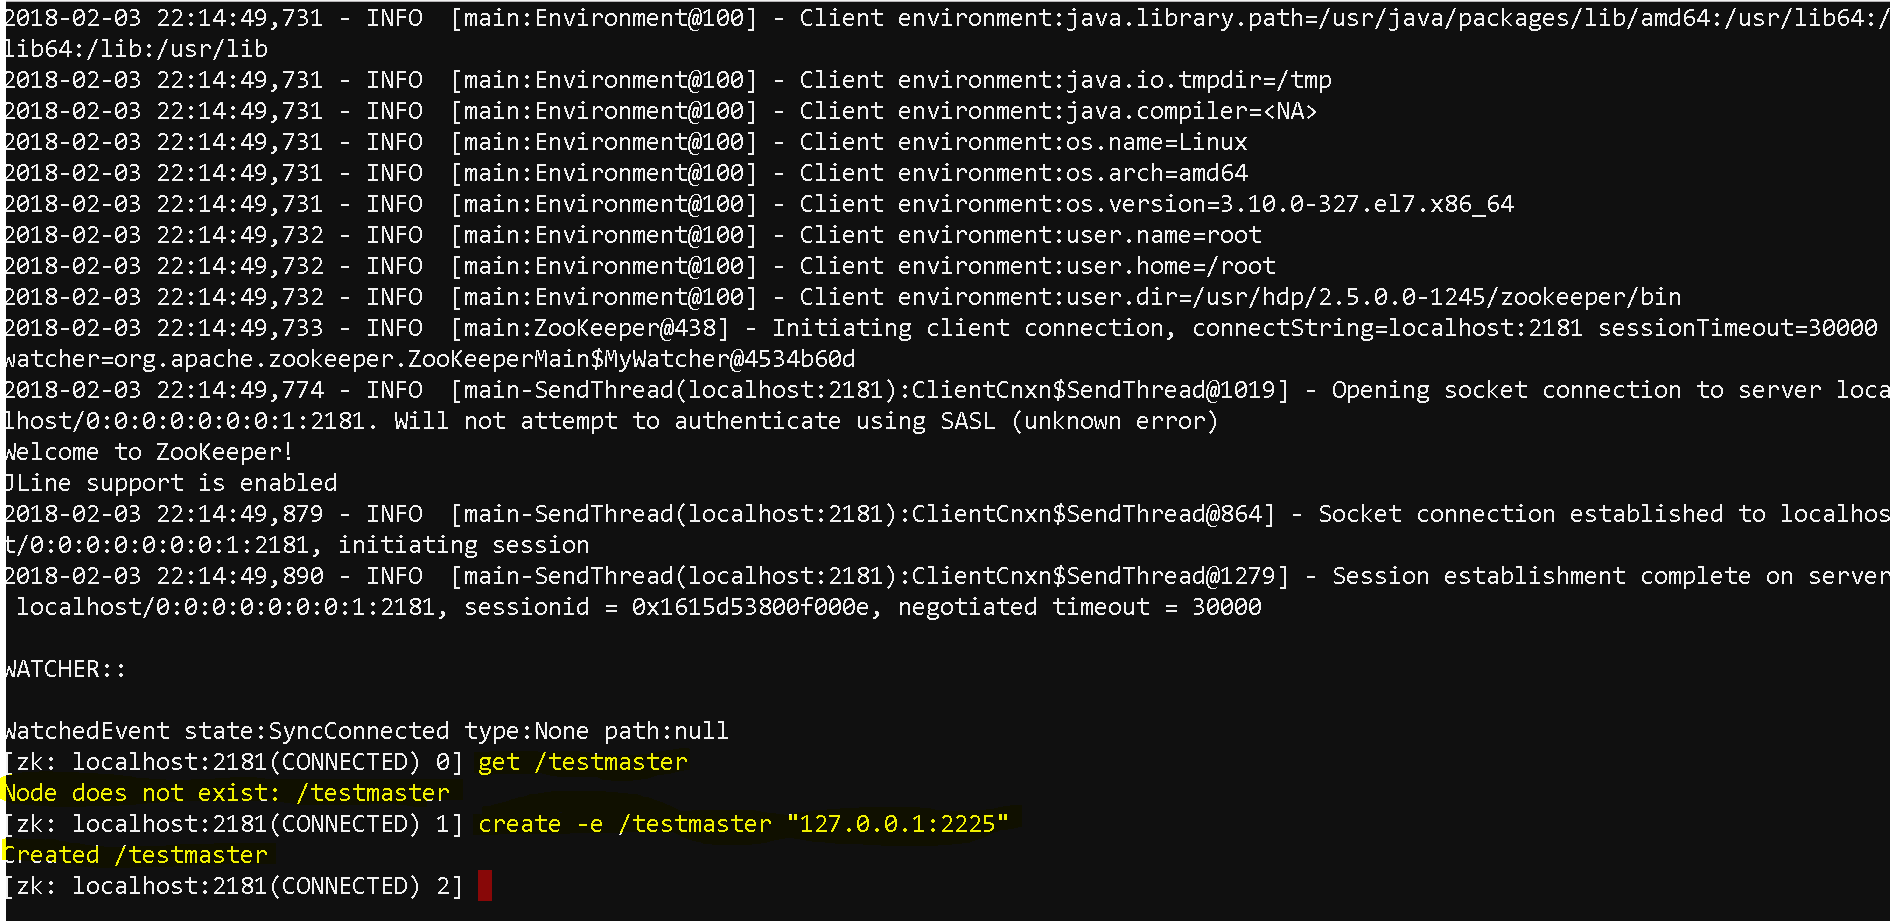
Task: Click the 'Node does not exist: /testmaster' message
Action: pos(226,793)
